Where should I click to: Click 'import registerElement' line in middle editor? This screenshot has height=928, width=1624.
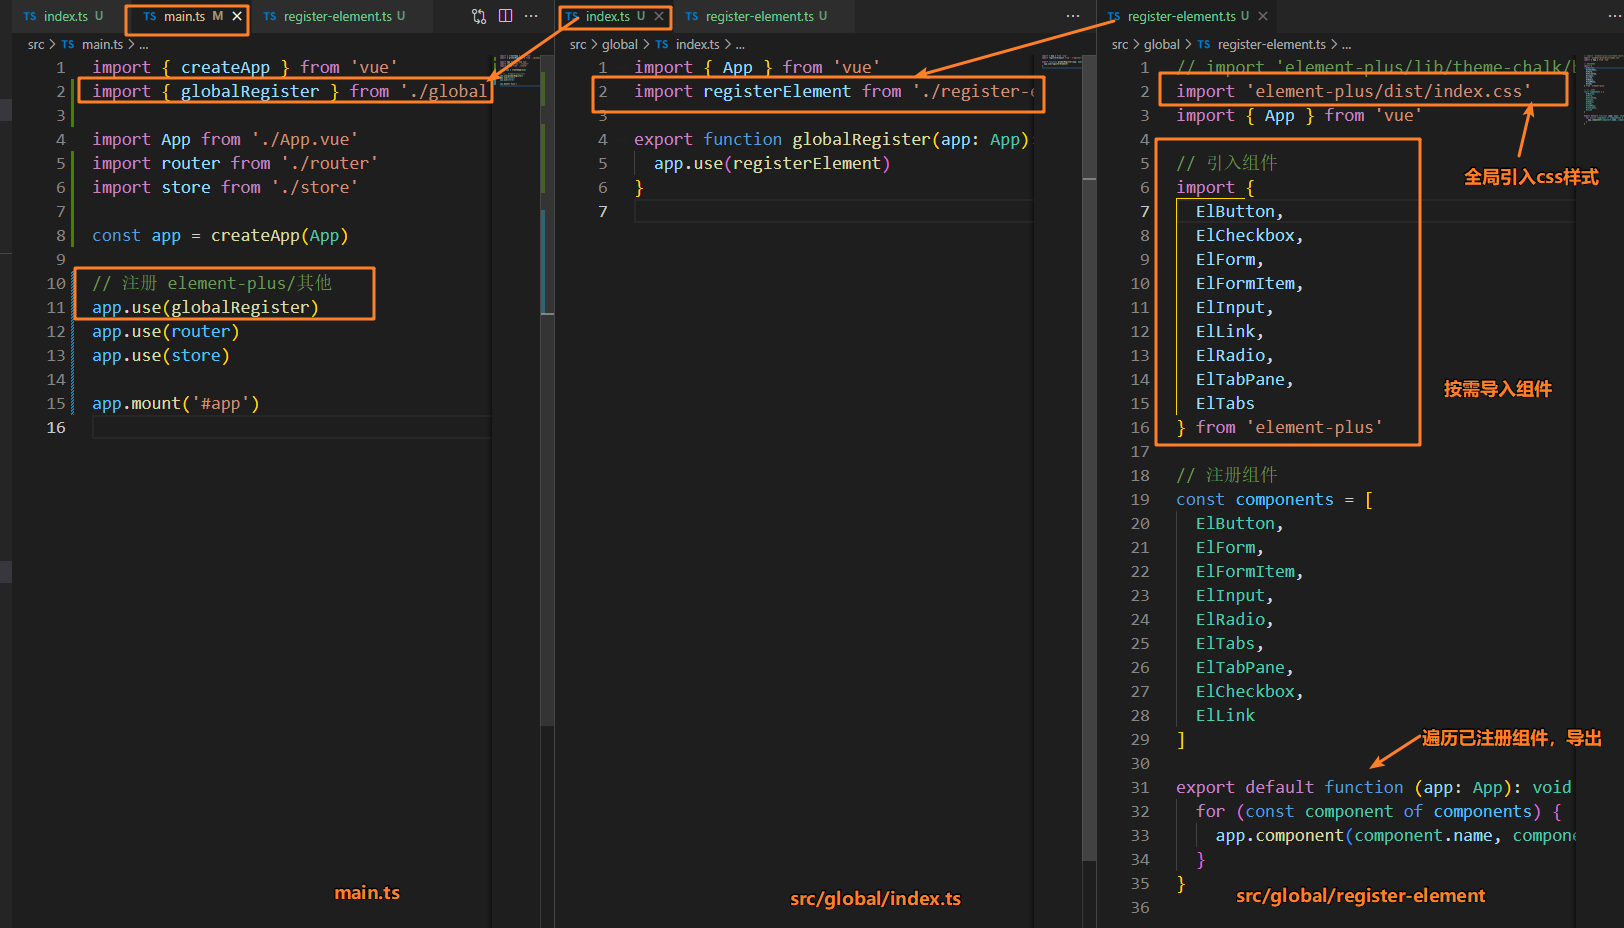click(834, 91)
